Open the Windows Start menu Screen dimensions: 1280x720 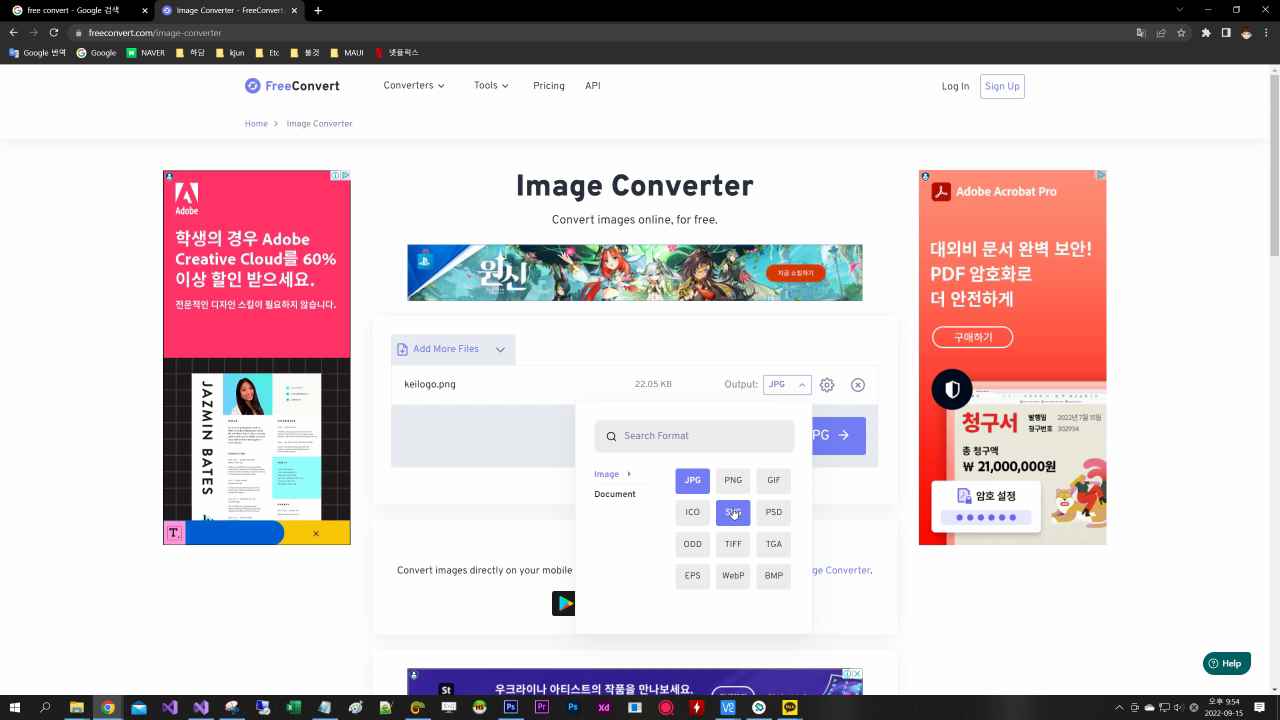tap(14, 707)
